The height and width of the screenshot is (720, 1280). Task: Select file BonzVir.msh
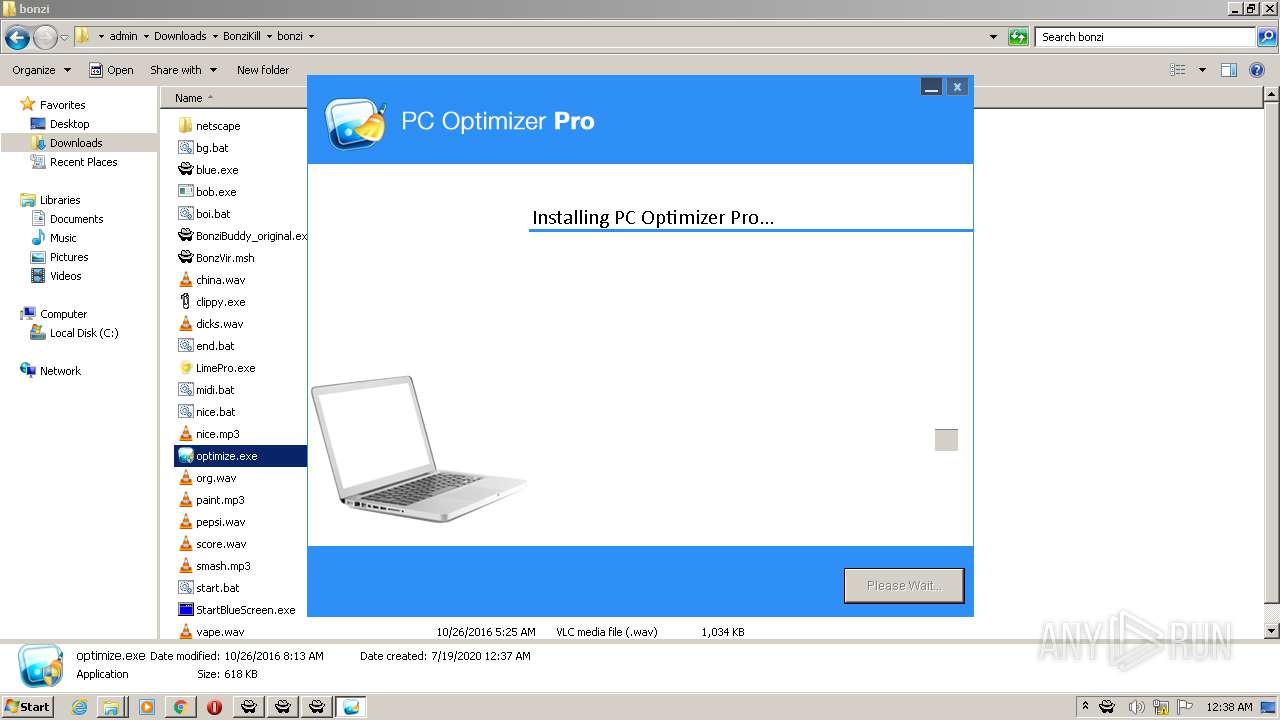coord(225,258)
